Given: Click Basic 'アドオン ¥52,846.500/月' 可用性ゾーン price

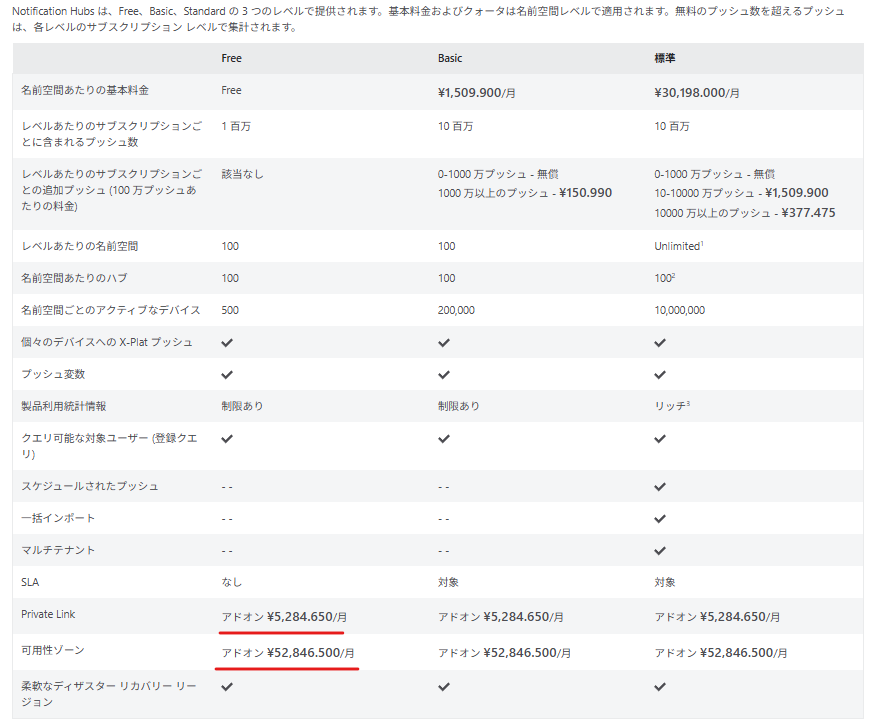Looking at the screenshot, I should coord(505,653).
